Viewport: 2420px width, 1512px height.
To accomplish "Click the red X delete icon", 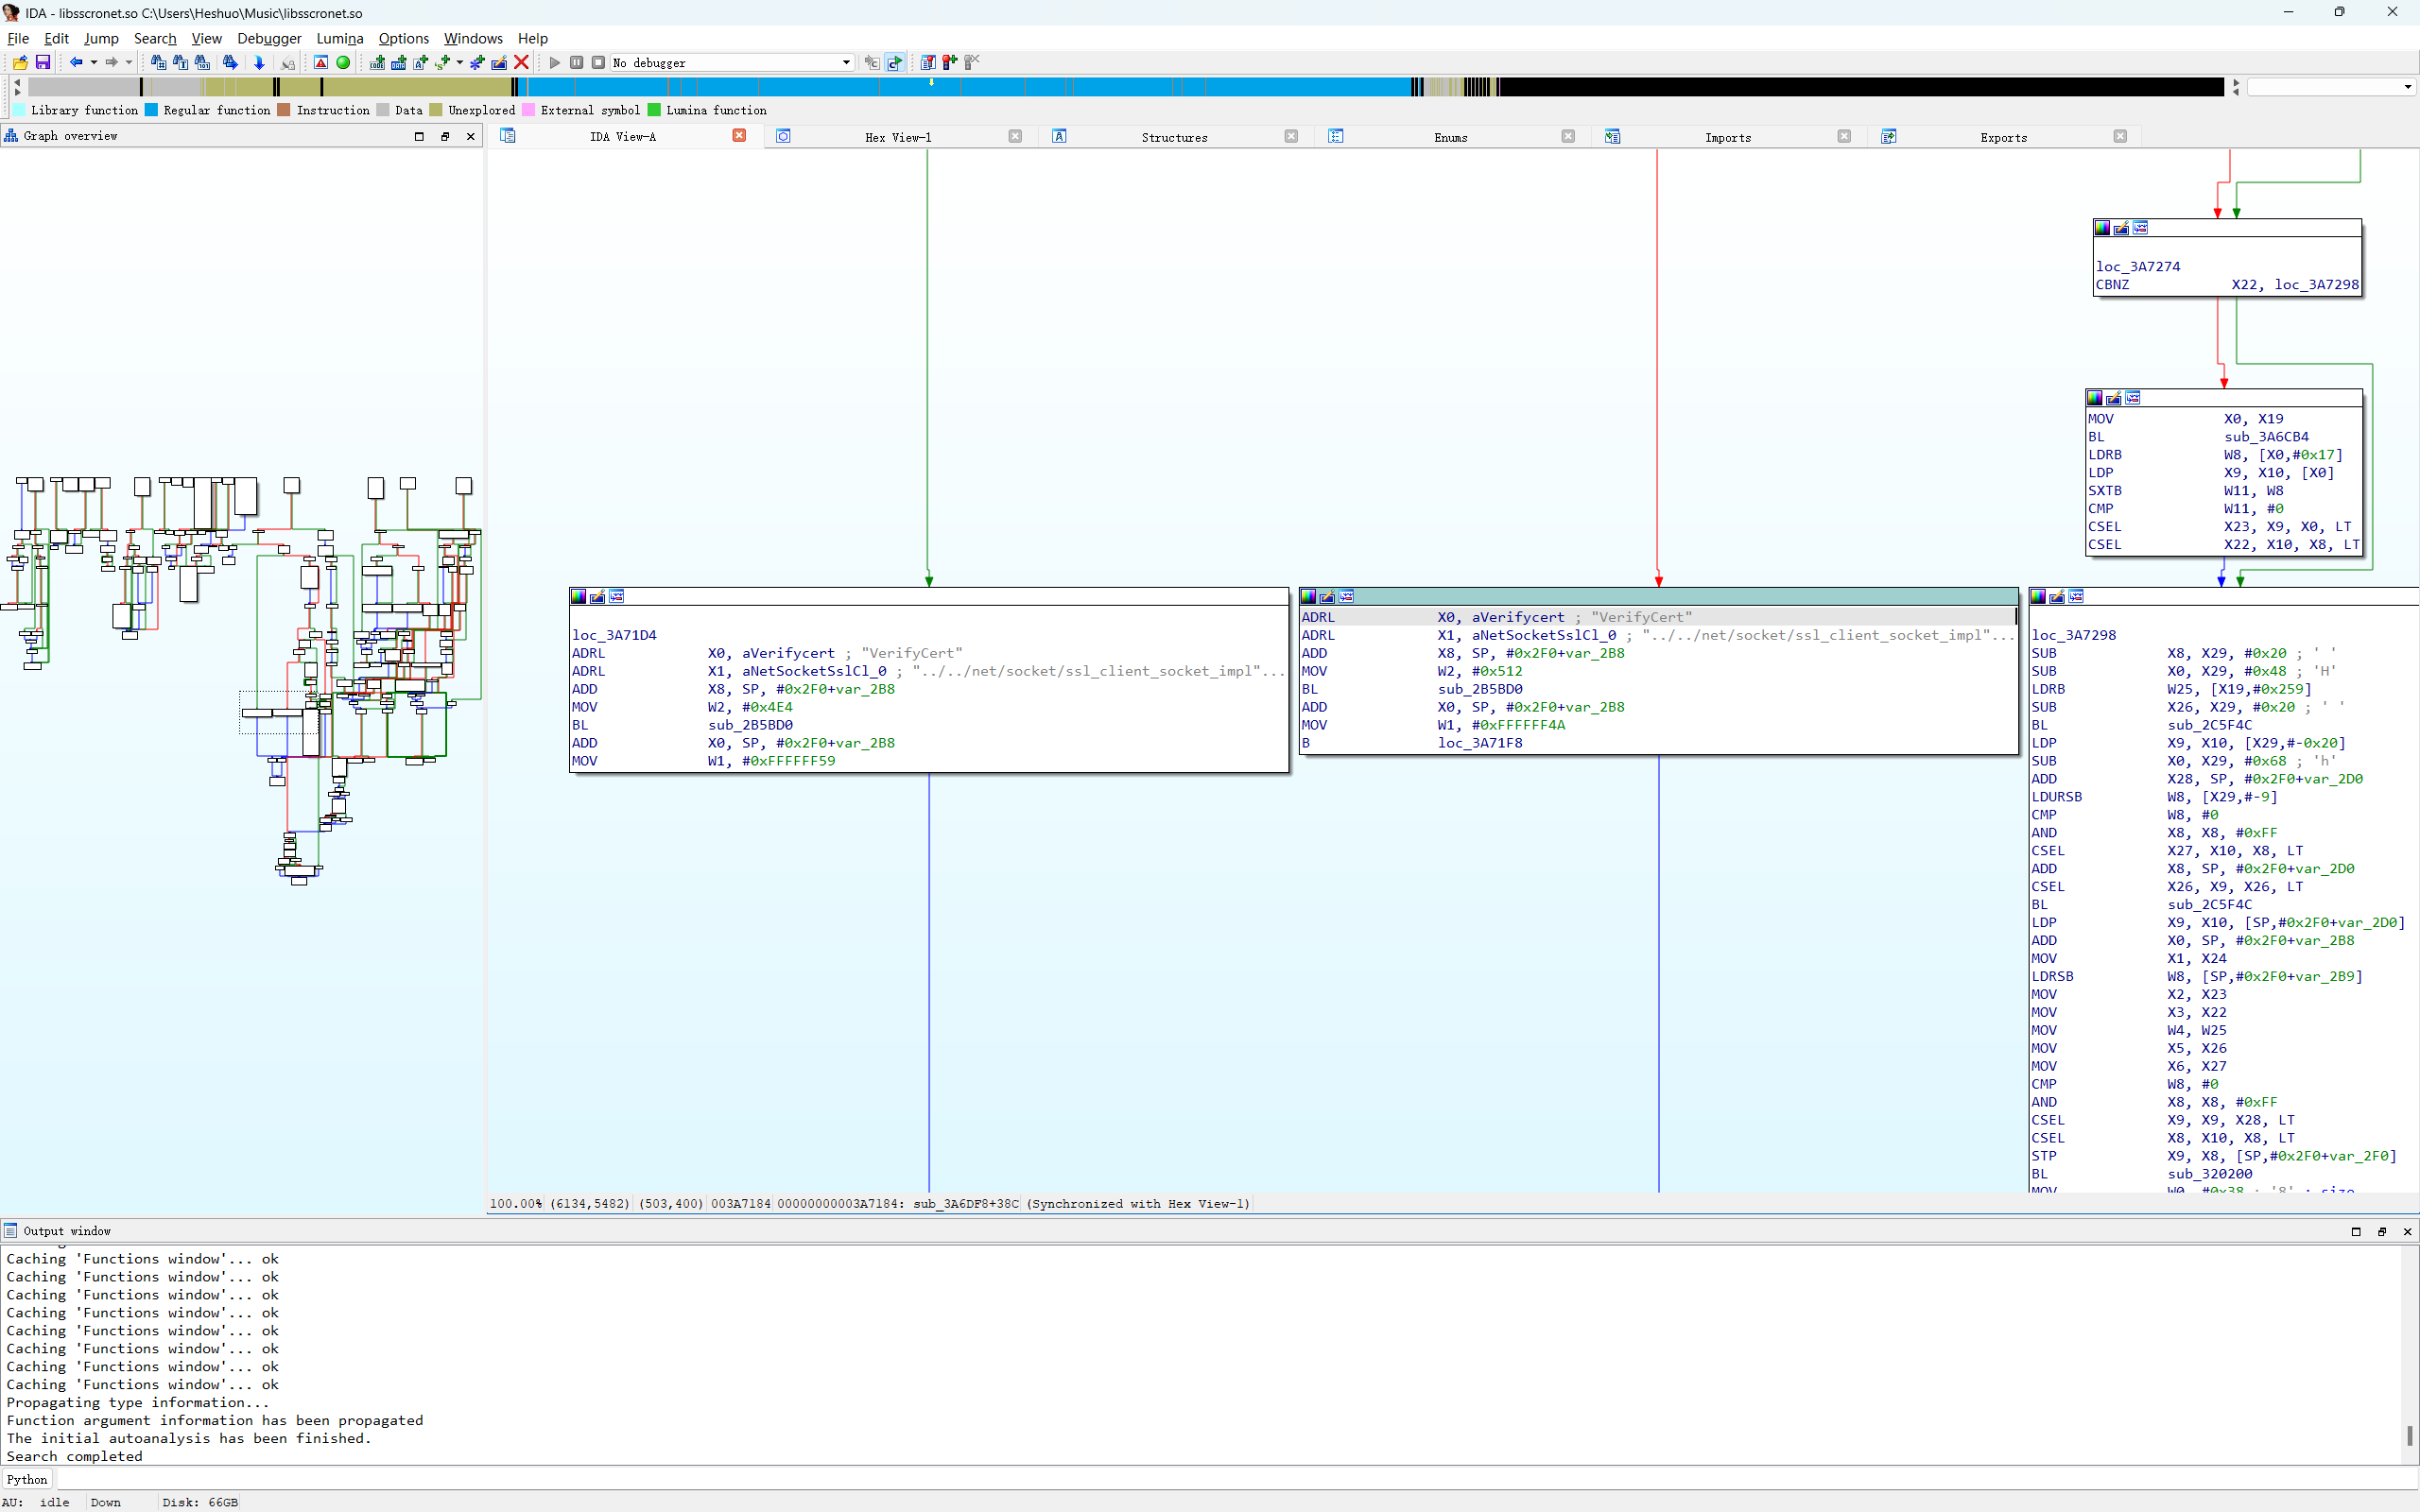I will click(521, 62).
